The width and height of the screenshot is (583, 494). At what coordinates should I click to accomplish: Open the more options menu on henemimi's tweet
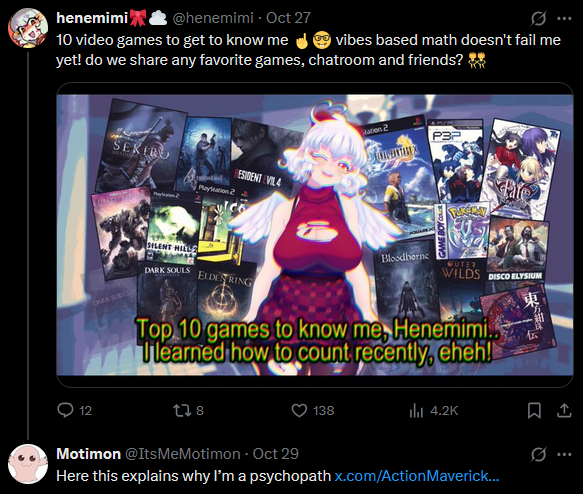pyautogui.click(x=564, y=18)
